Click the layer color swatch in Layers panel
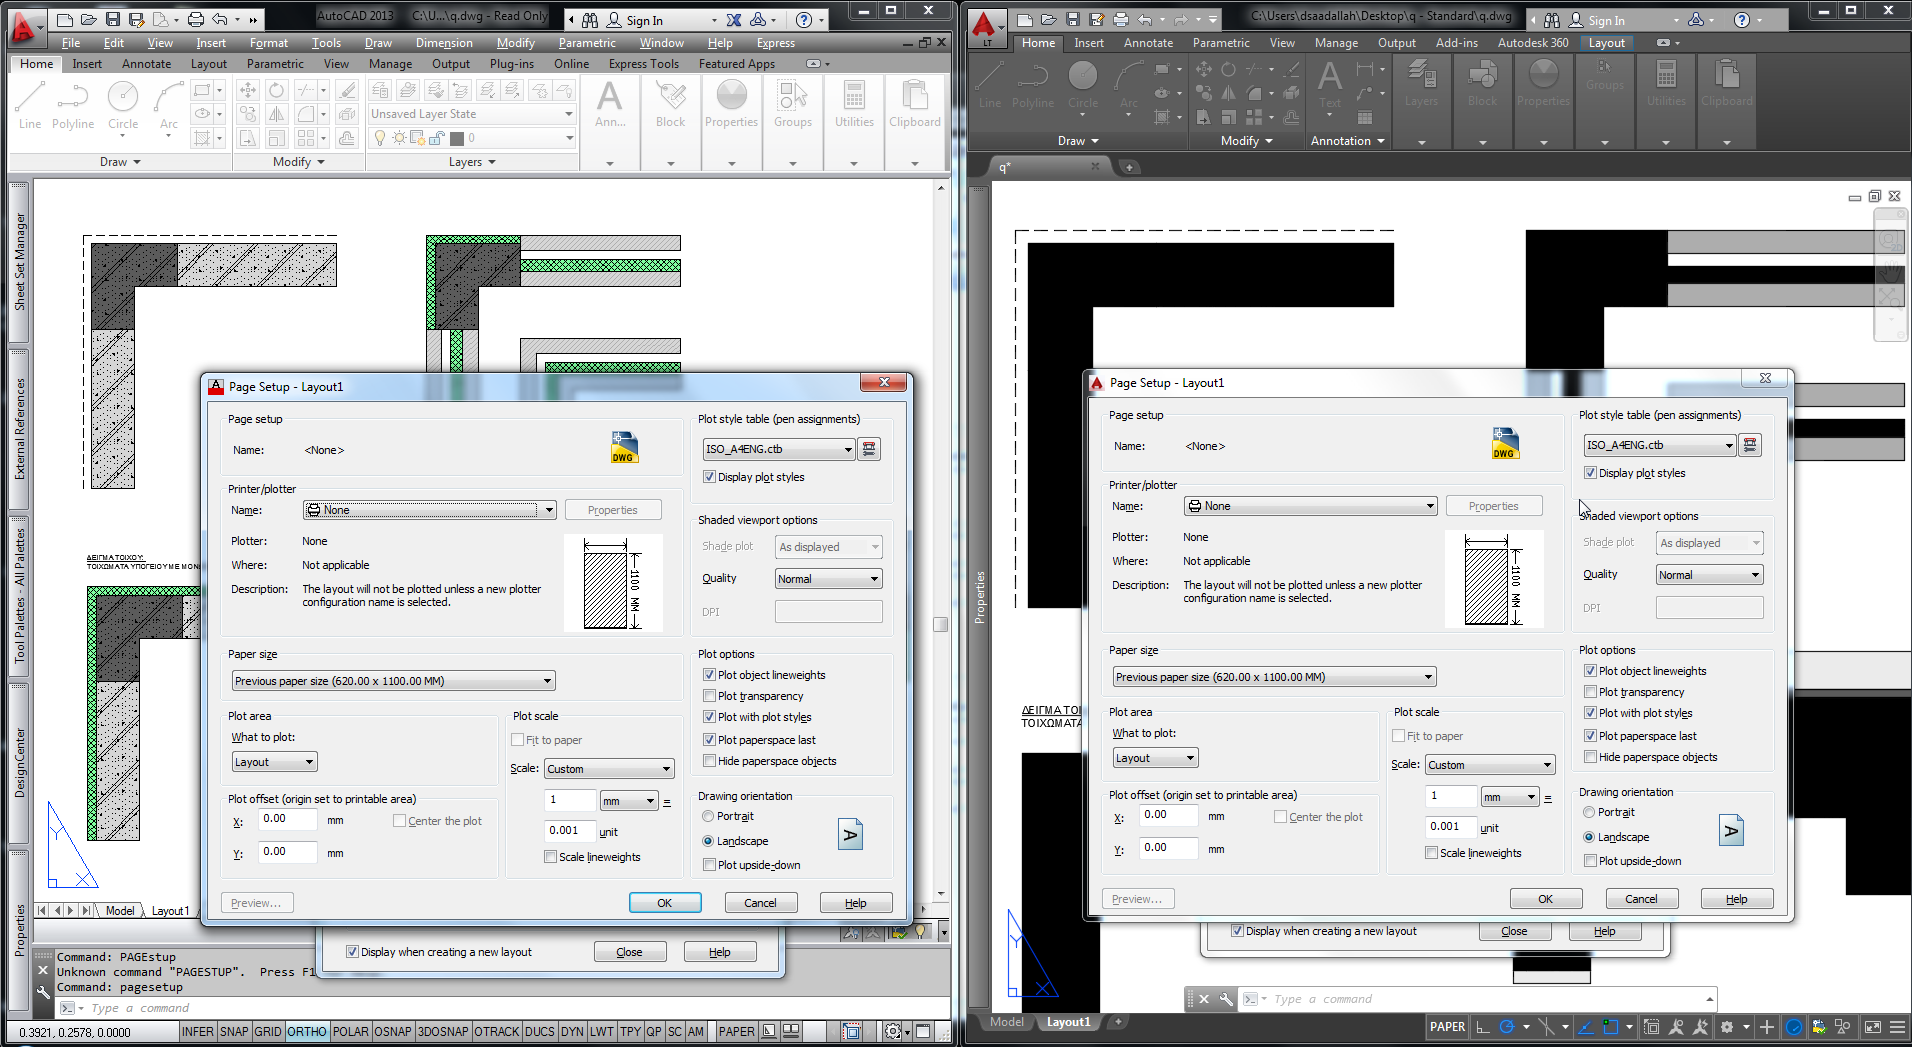 (x=459, y=137)
